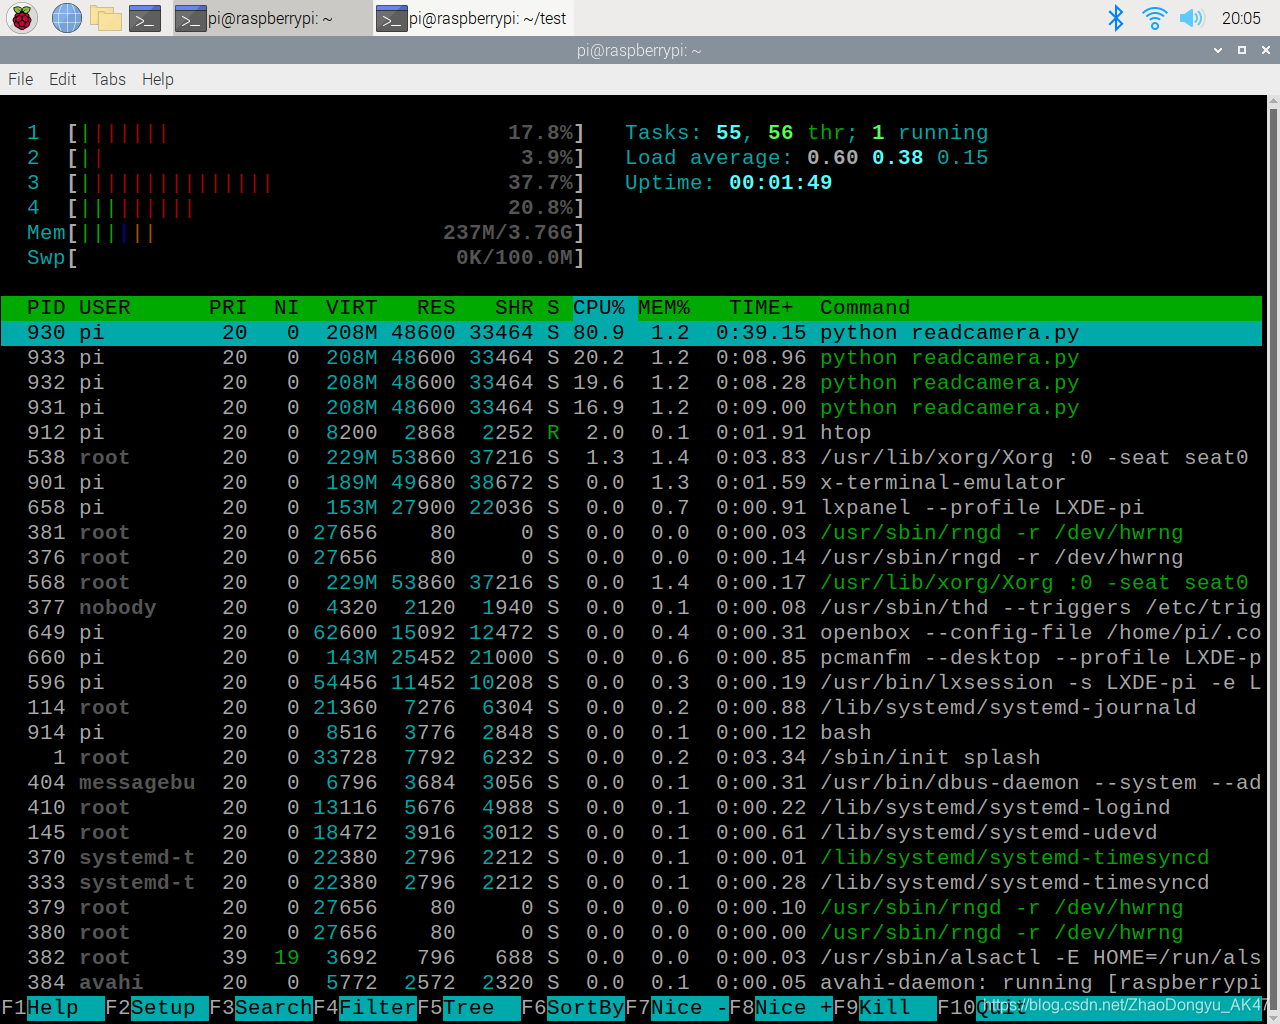Viewport: 1280px width, 1024px height.
Task: Select the lxpanel process row
Action: click(x=631, y=508)
